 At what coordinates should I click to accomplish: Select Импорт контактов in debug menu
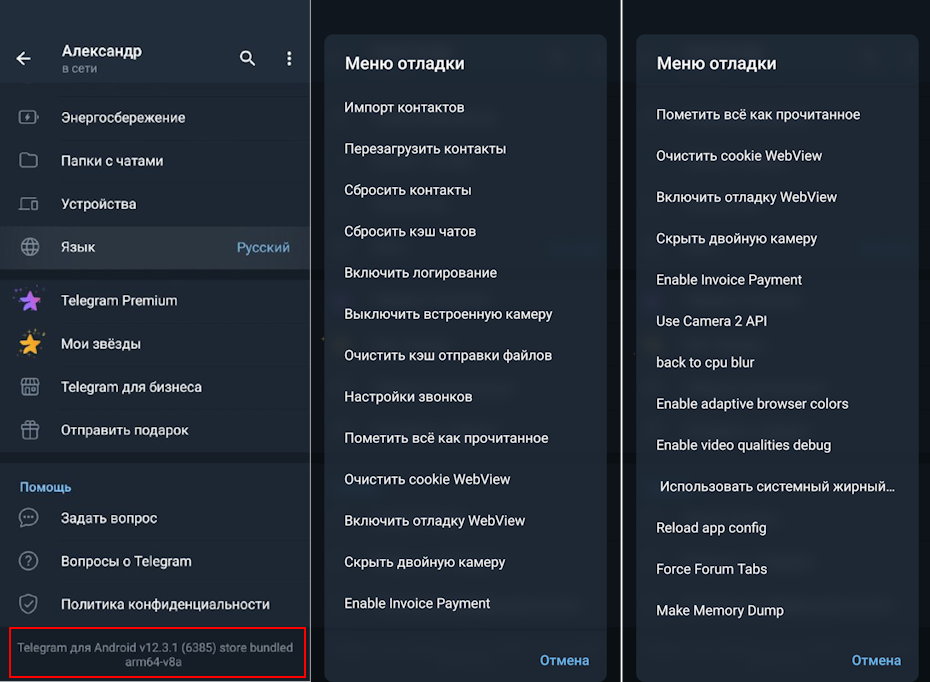coord(404,107)
